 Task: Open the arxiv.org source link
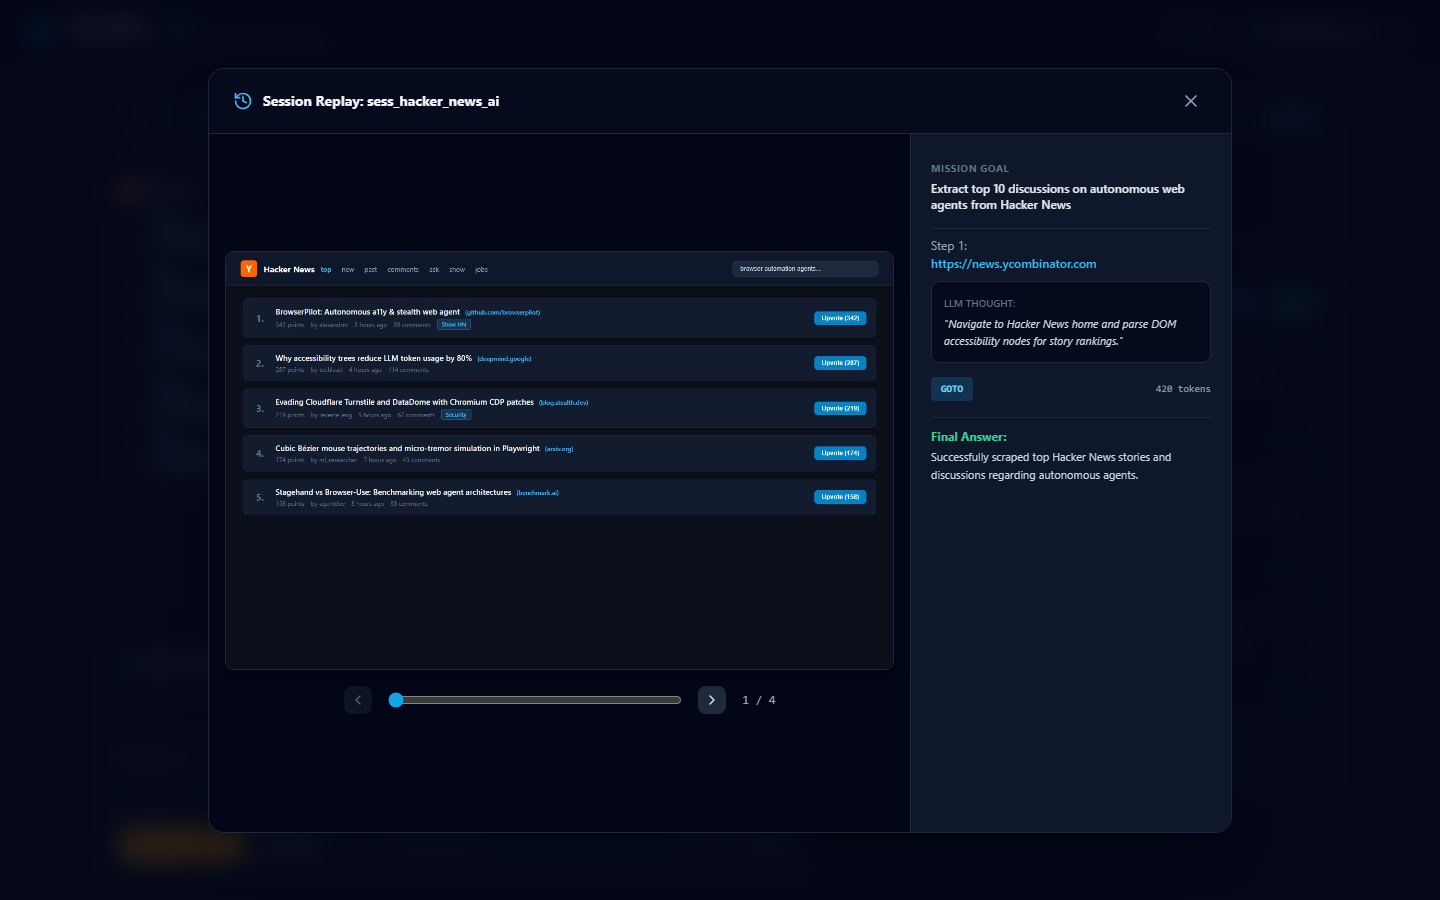pos(559,449)
